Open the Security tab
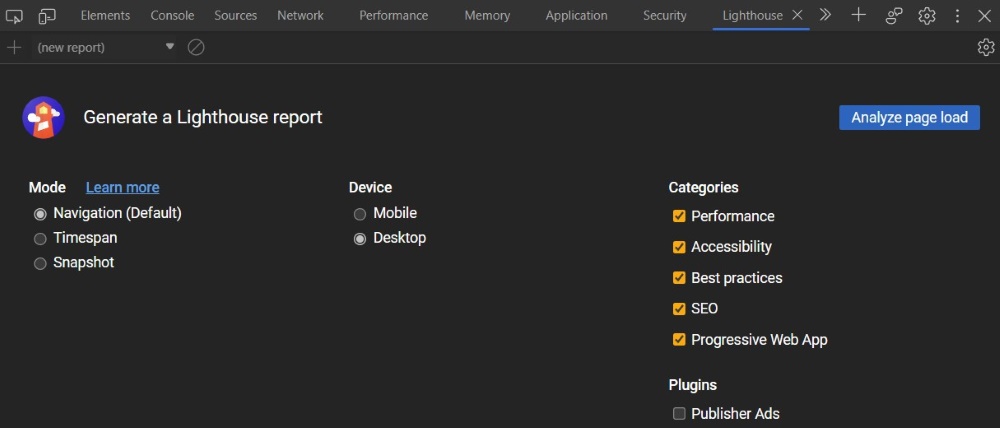This screenshot has width=1000, height=428. point(665,16)
